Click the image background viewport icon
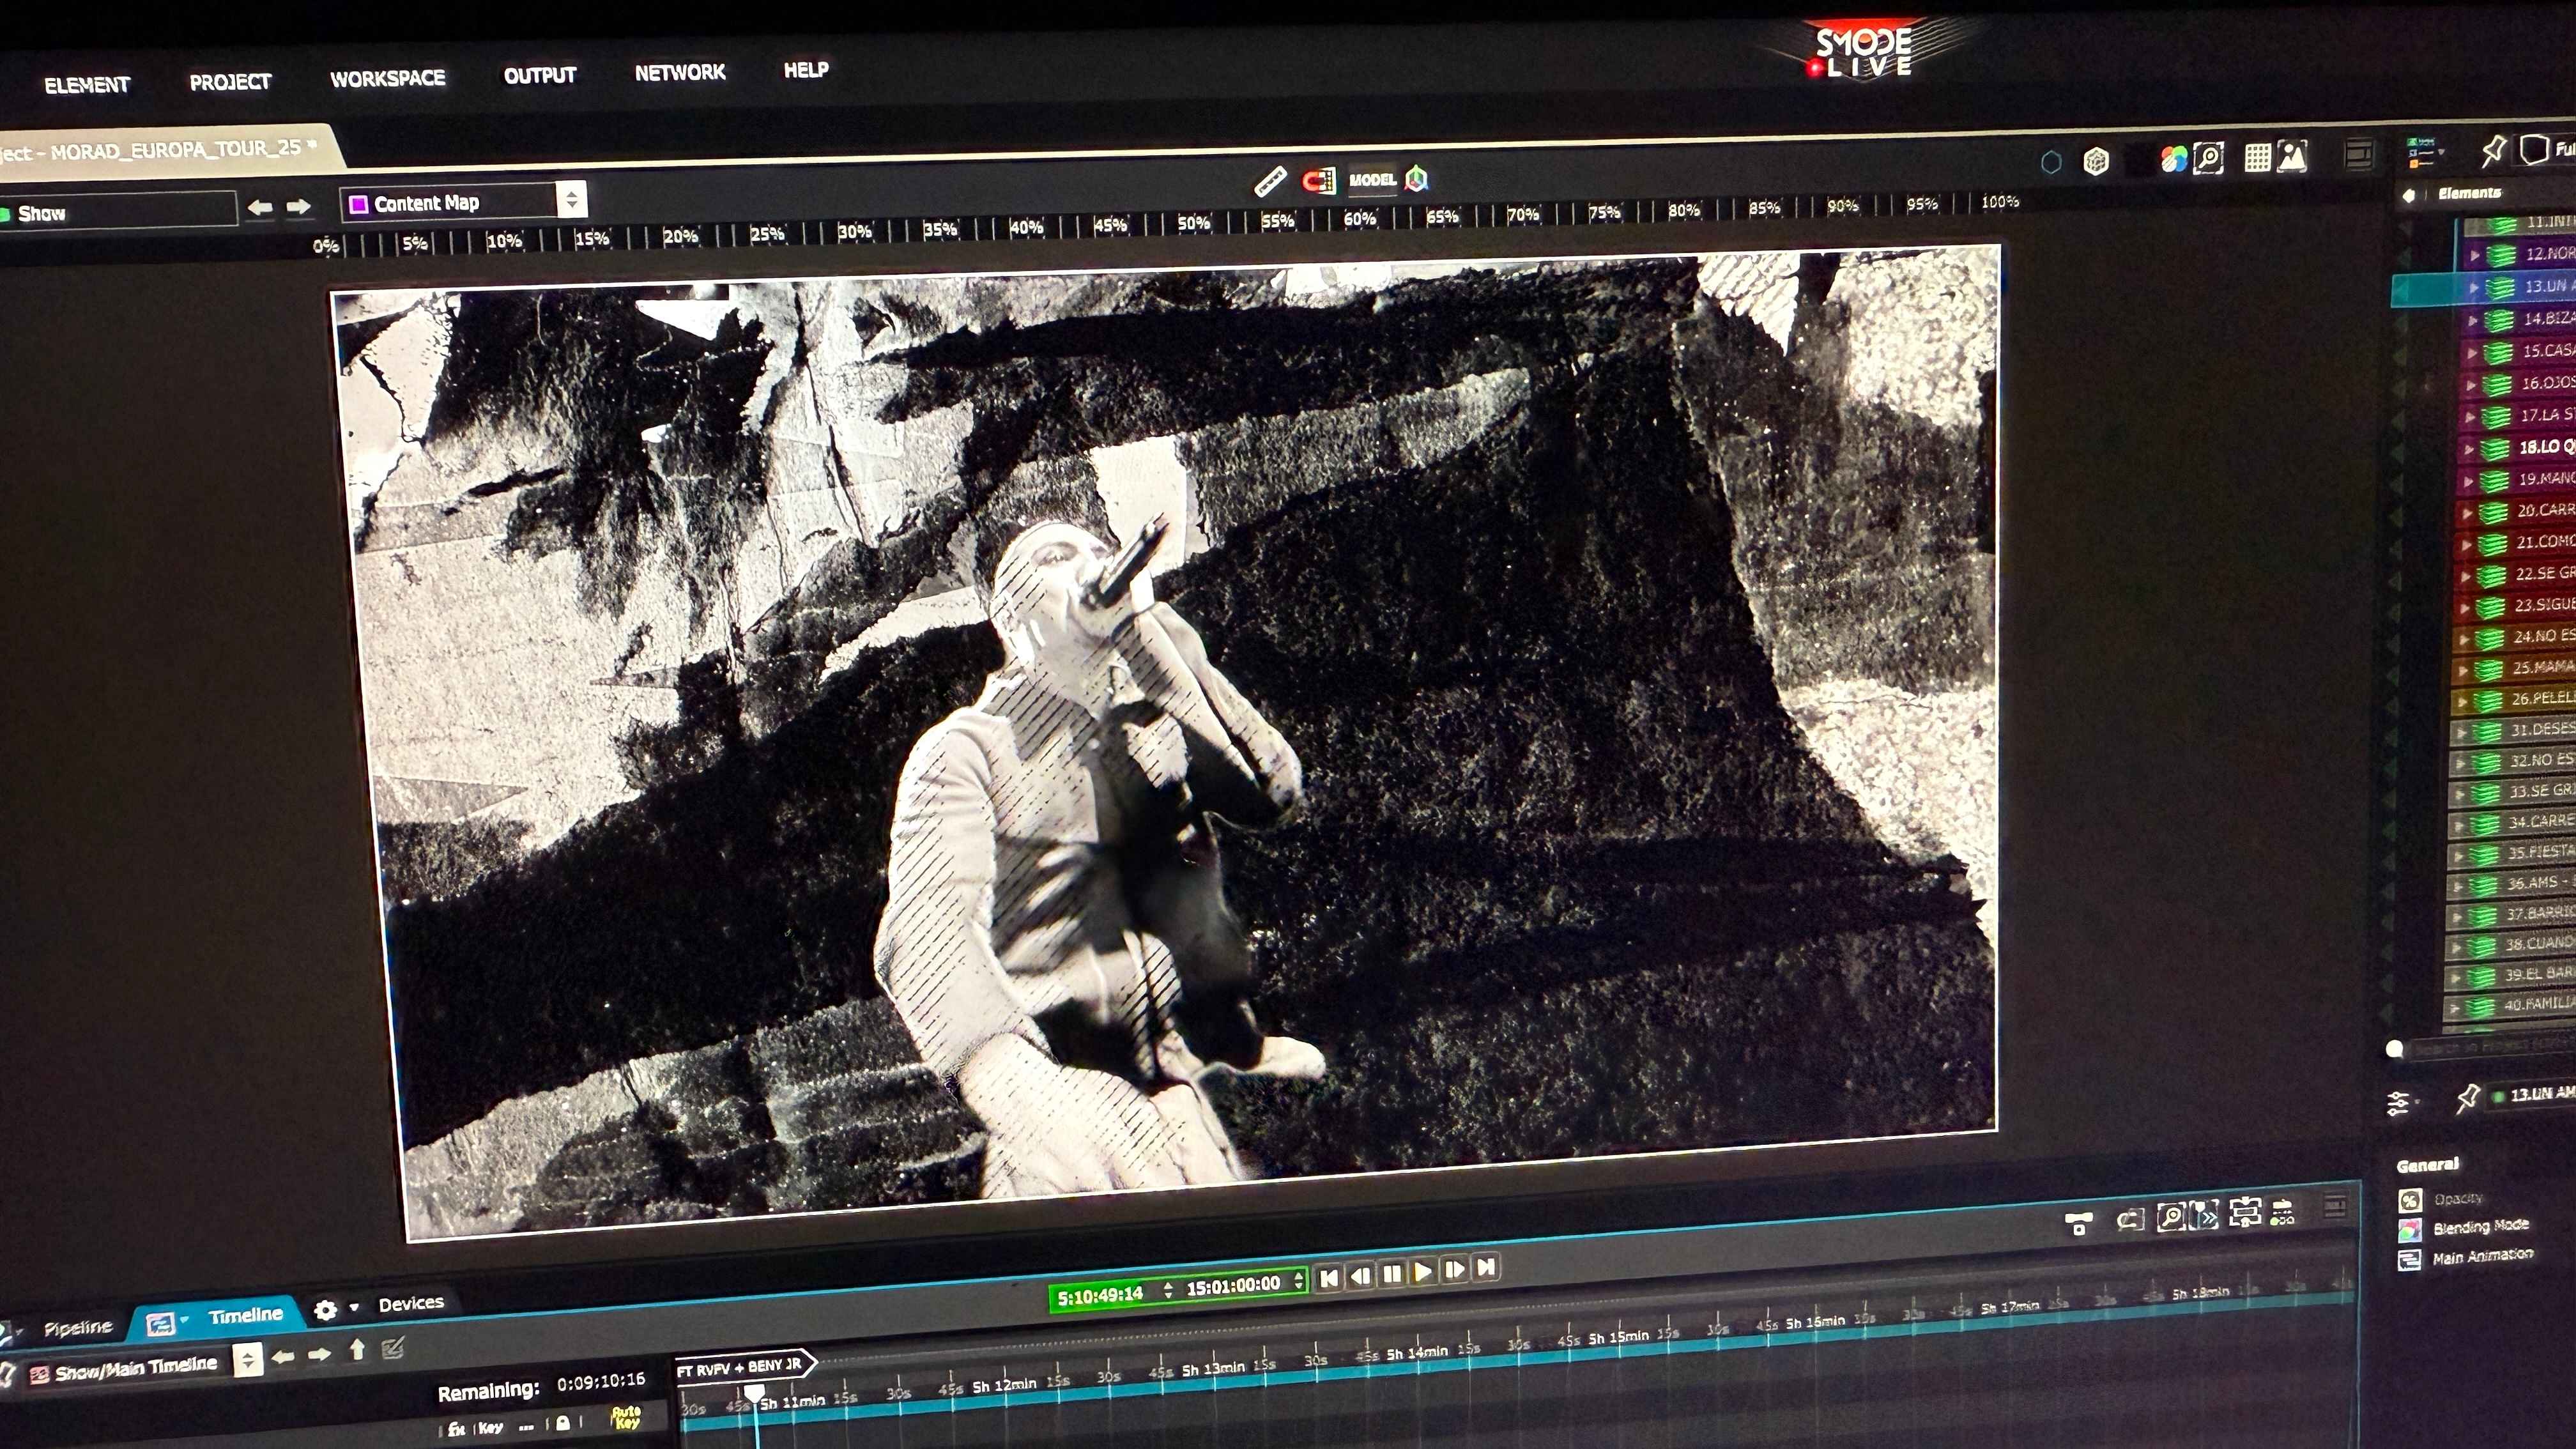The height and width of the screenshot is (1449, 2576). (2292, 156)
